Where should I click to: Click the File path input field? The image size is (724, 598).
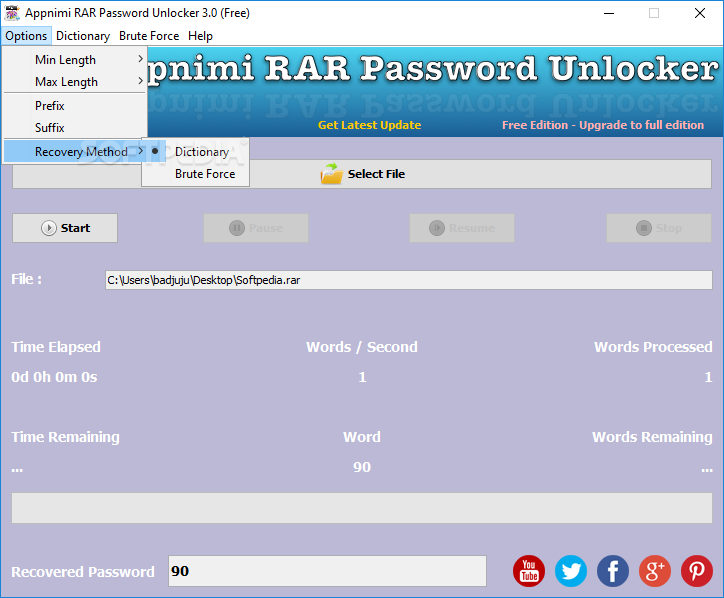409,280
